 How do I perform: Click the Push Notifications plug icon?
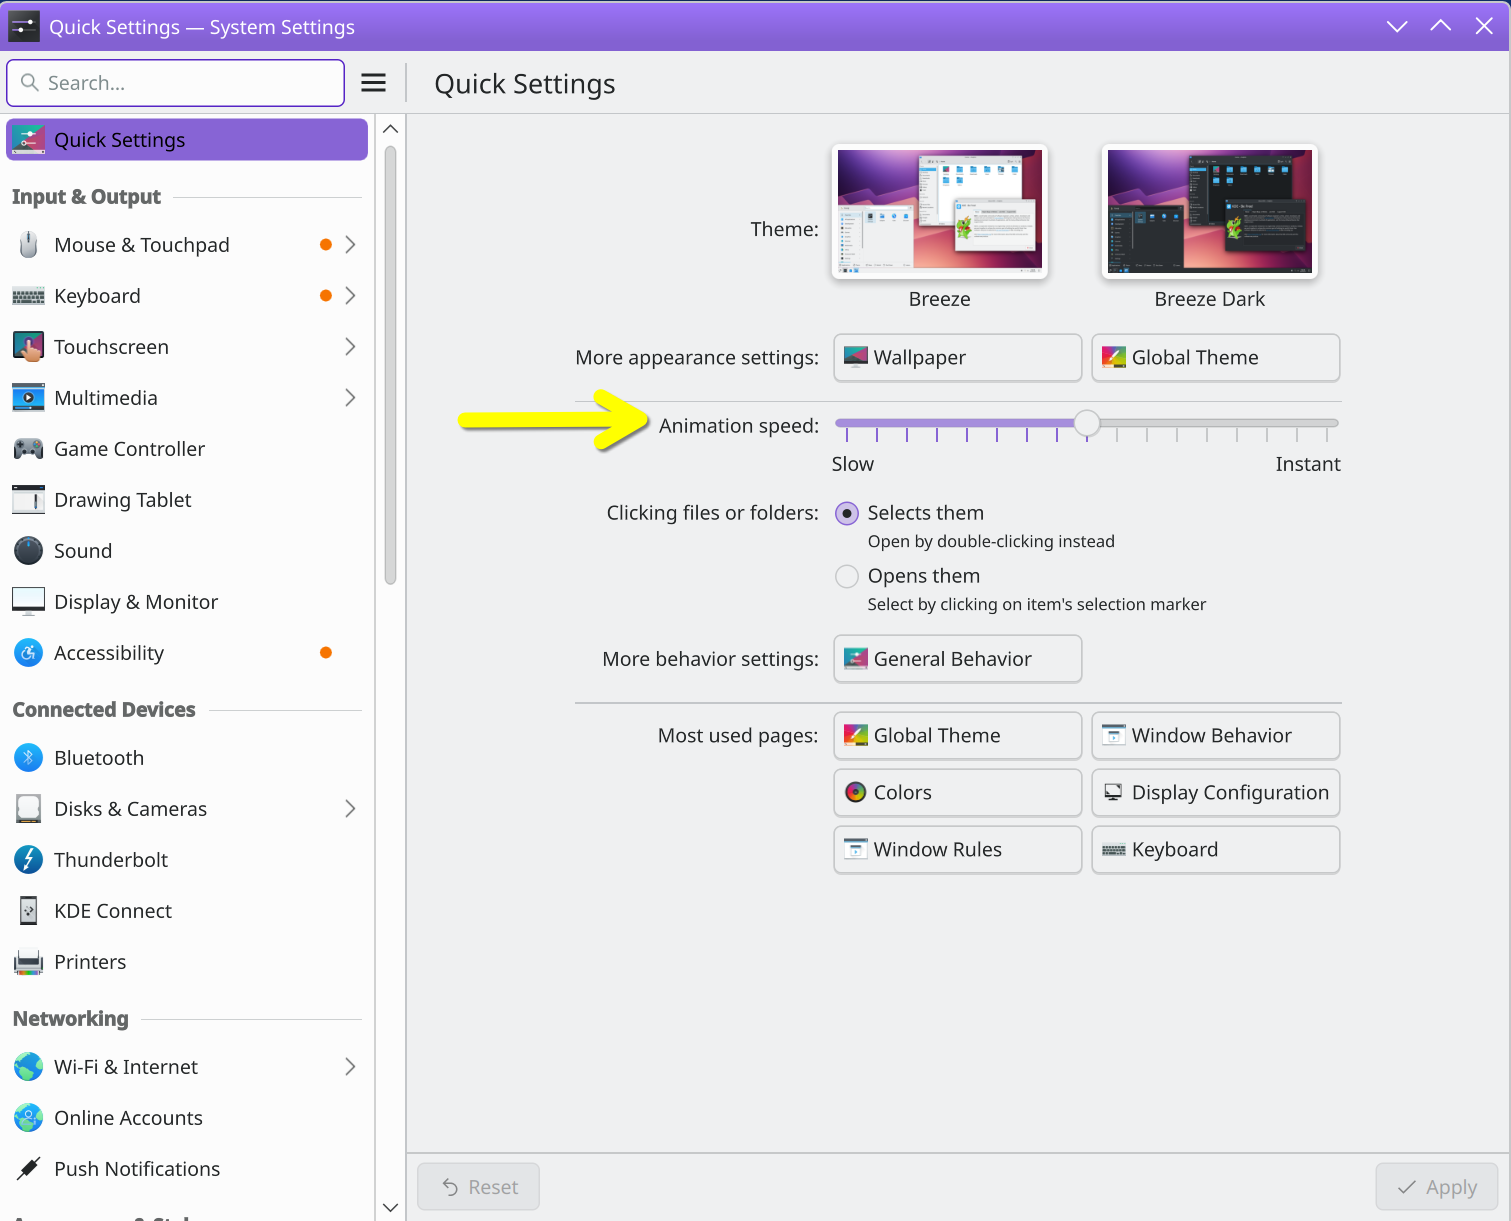pyautogui.click(x=28, y=1169)
